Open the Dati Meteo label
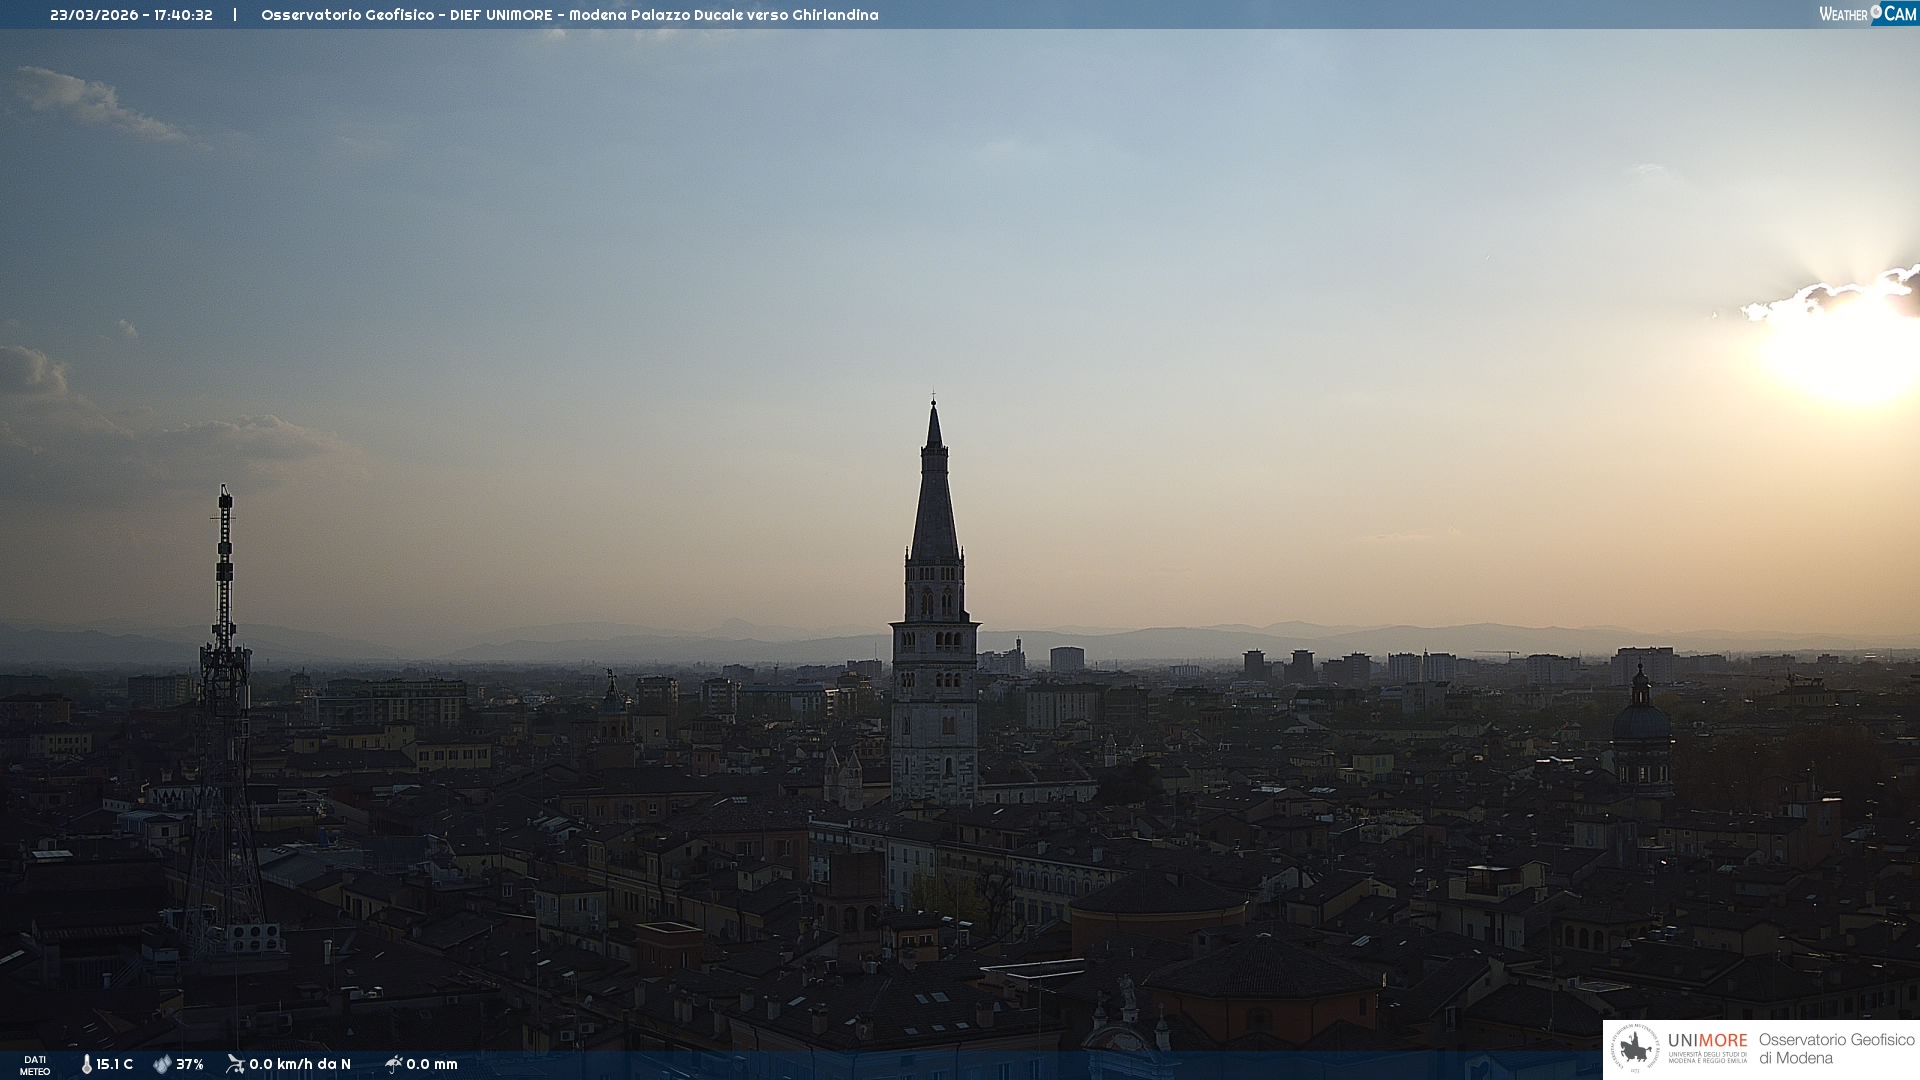Viewport: 1920px width, 1080px height. pos(35,1065)
